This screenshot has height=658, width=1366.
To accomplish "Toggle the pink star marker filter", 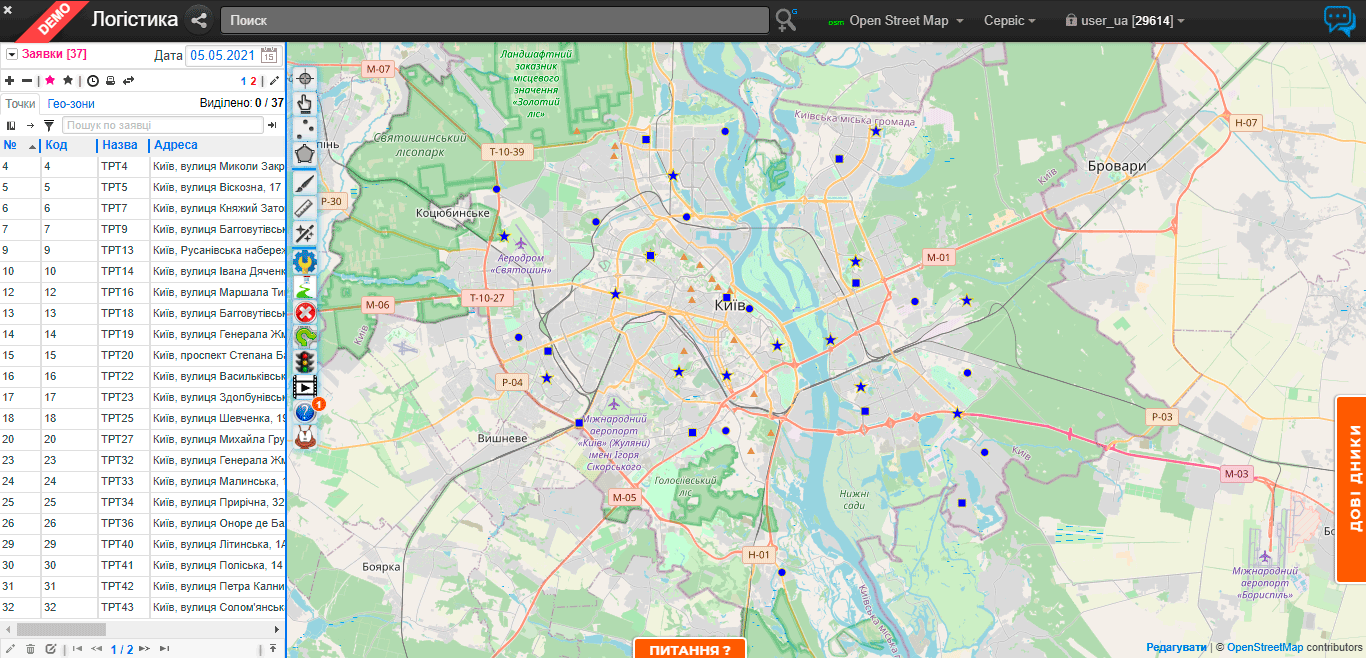I will click(x=49, y=80).
